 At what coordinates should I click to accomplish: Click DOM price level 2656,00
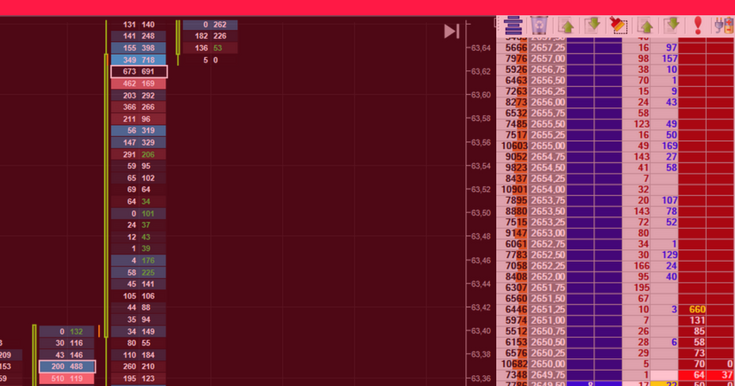pos(548,102)
